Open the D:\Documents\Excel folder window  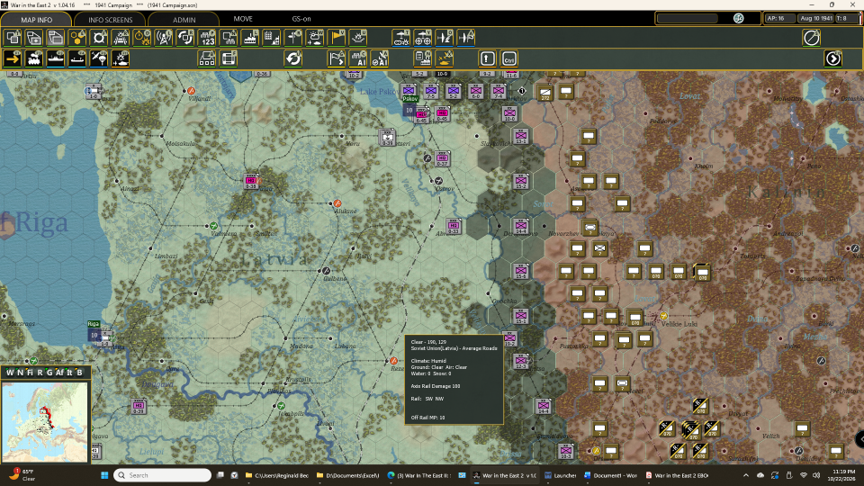348,475
